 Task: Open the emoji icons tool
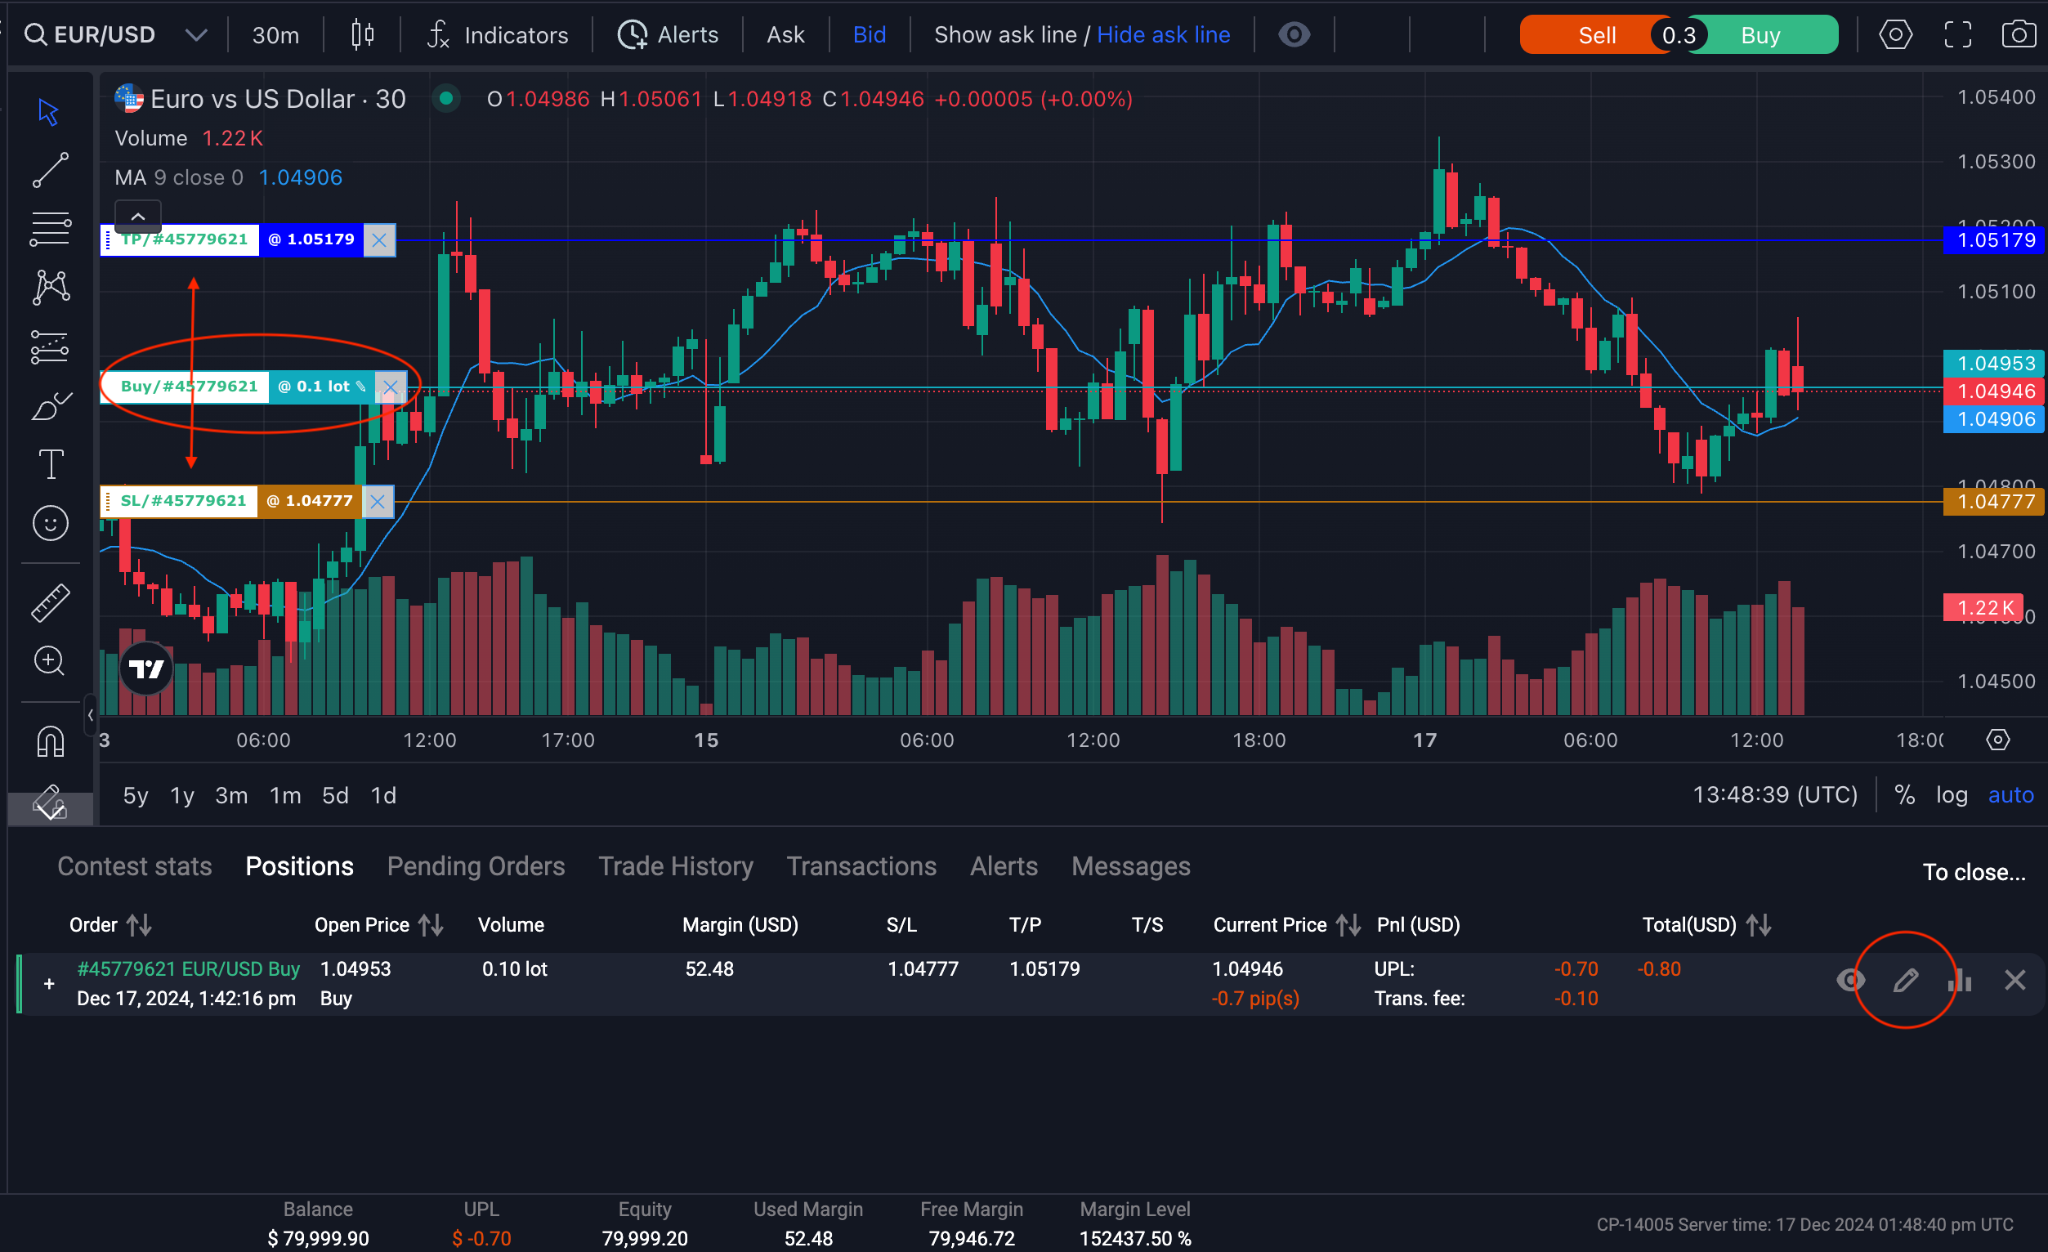tap(50, 523)
